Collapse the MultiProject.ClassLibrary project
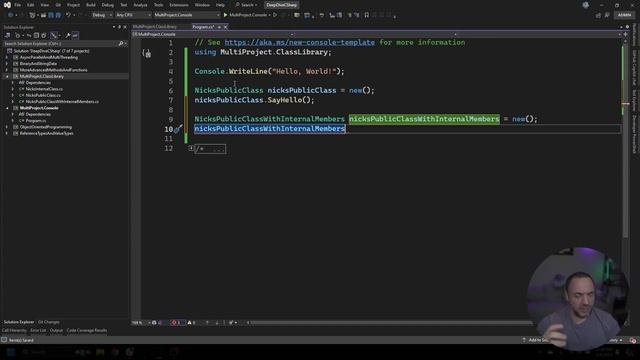Image resolution: width=640 pixels, height=360 pixels. tap(7, 76)
